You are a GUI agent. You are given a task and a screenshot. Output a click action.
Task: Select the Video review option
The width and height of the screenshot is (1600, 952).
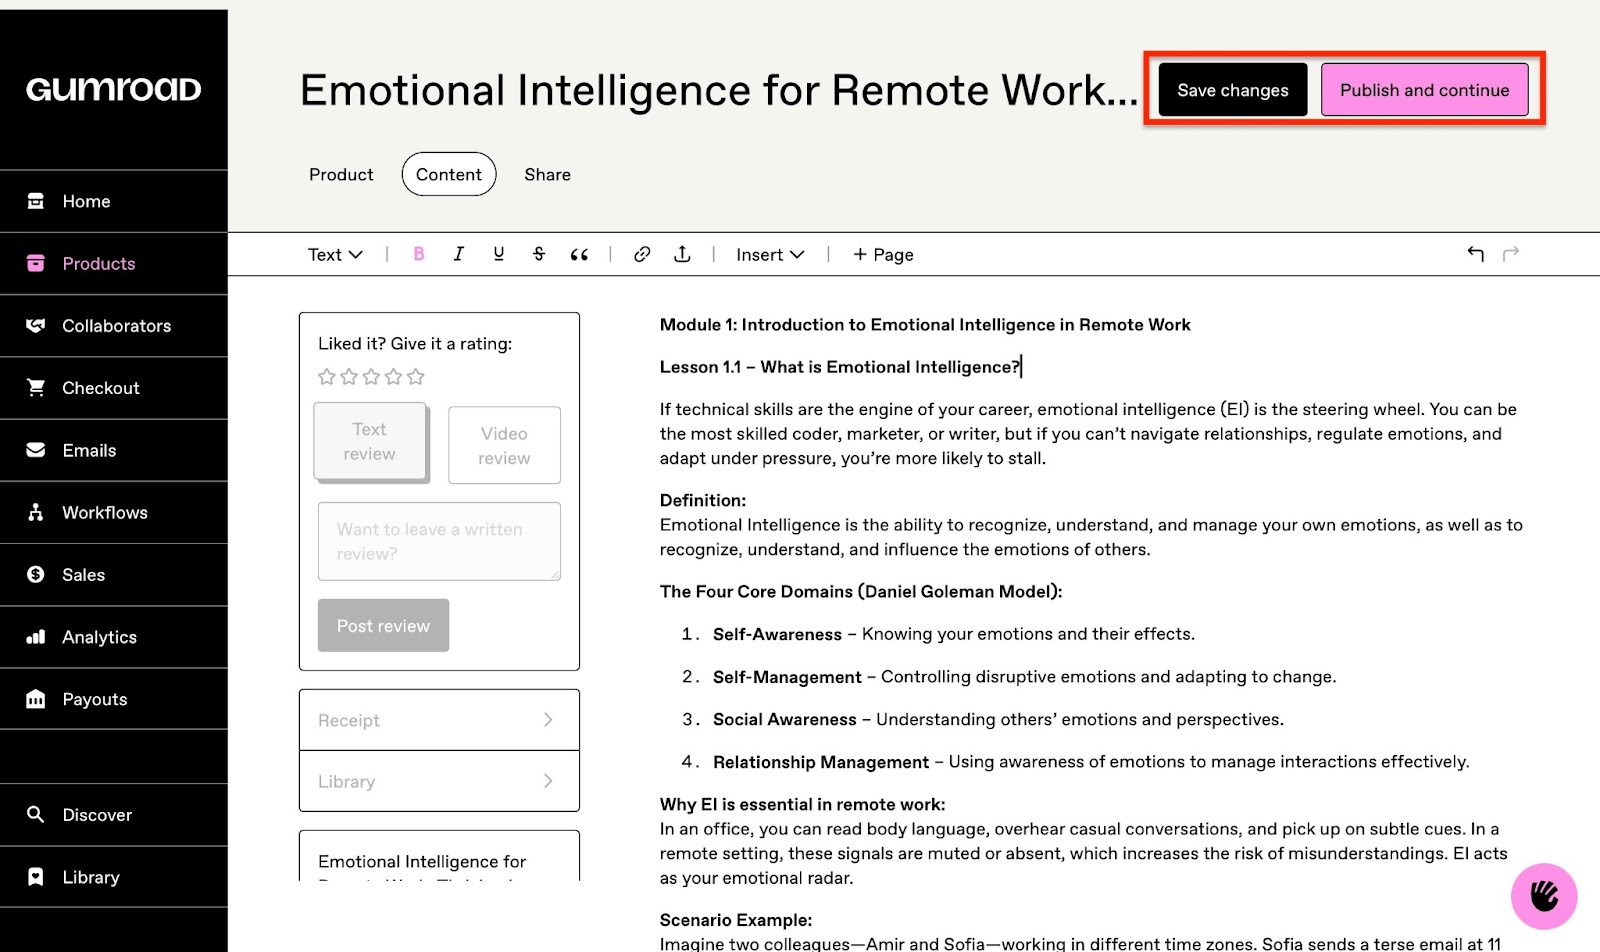click(504, 445)
